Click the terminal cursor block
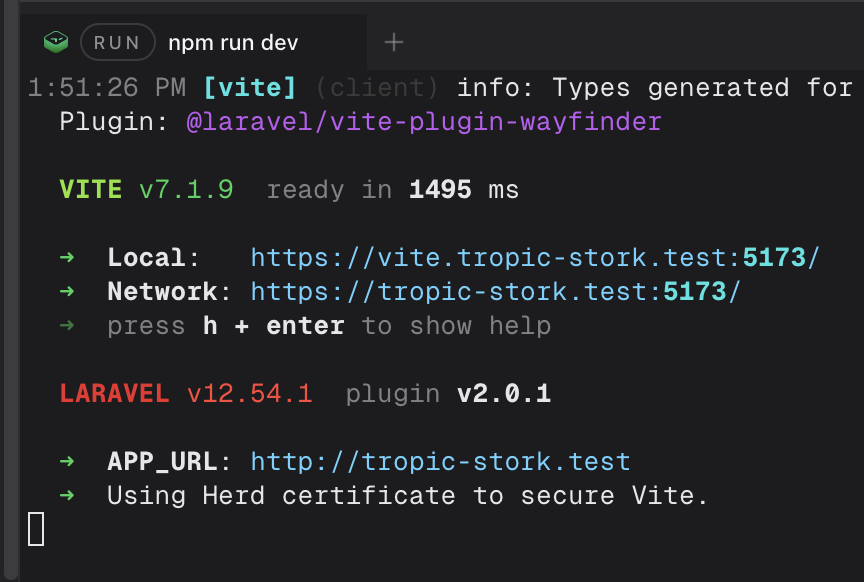The height and width of the screenshot is (582, 864). 36,529
